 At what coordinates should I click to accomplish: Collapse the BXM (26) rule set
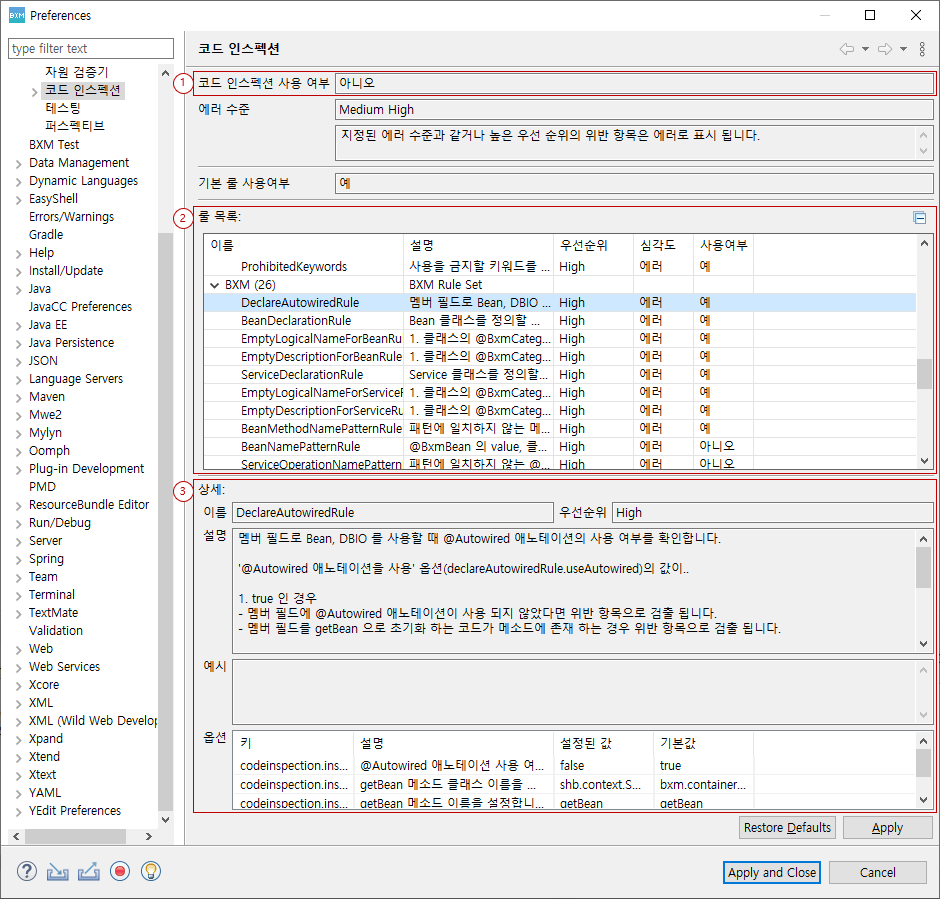pos(214,285)
